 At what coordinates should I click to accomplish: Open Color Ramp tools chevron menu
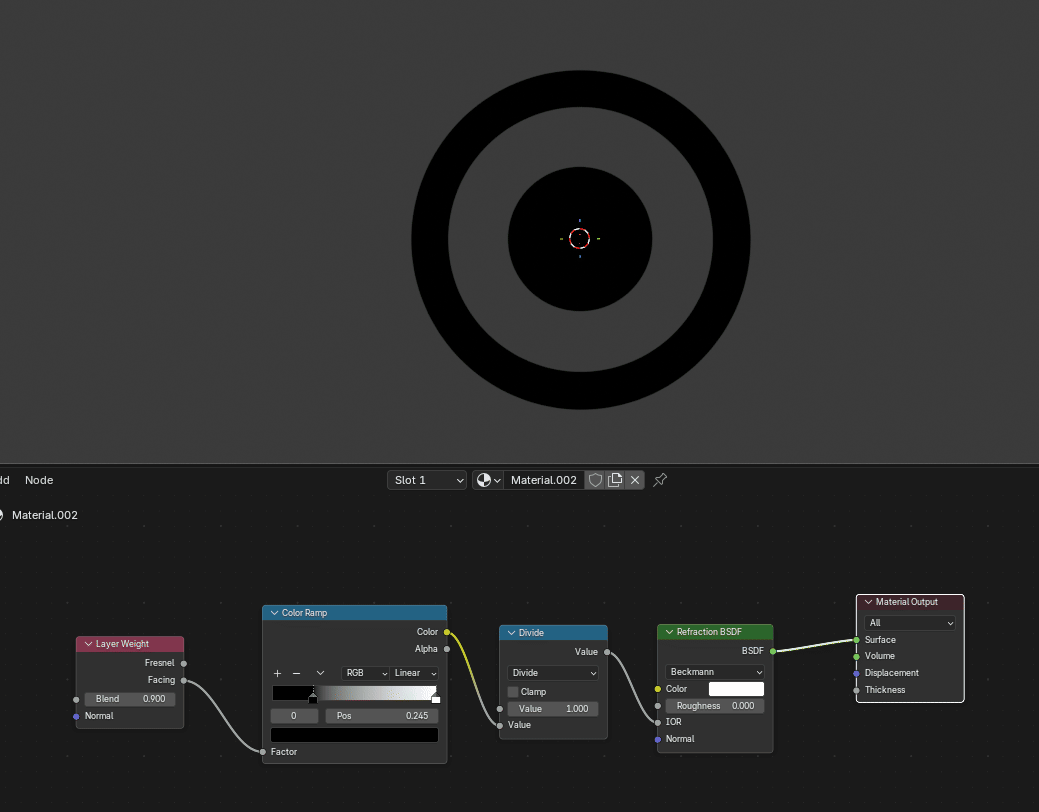(x=320, y=673)
